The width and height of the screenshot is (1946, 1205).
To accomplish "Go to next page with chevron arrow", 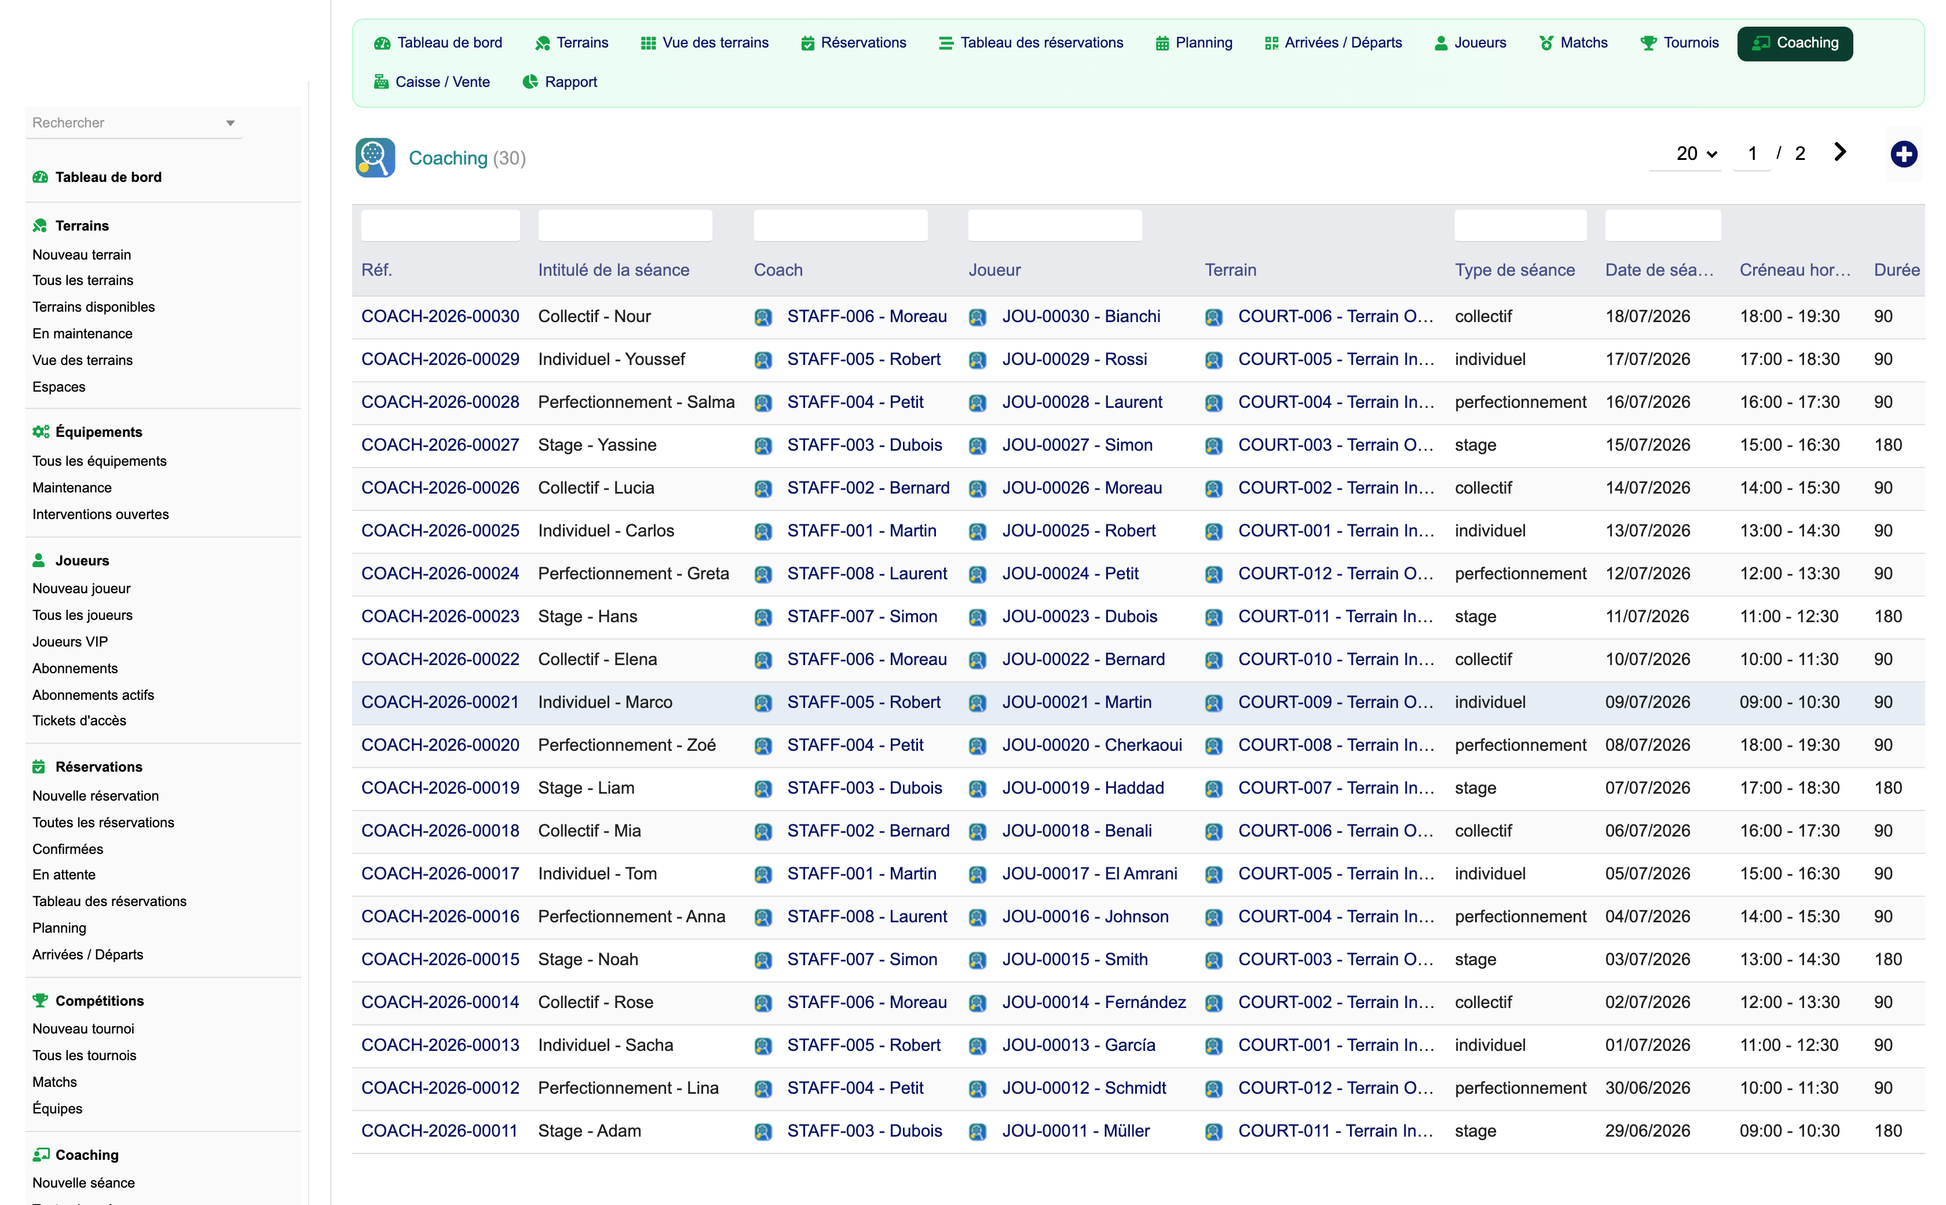I will click(1840, 152).
